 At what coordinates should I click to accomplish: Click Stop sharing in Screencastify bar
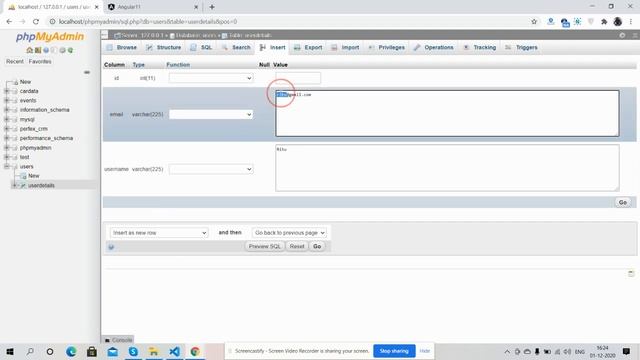point(394,351)
